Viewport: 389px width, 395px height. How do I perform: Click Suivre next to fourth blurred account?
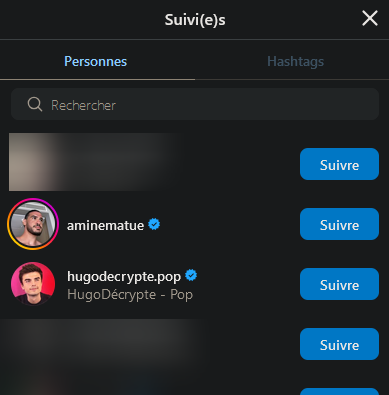[339, 344]
